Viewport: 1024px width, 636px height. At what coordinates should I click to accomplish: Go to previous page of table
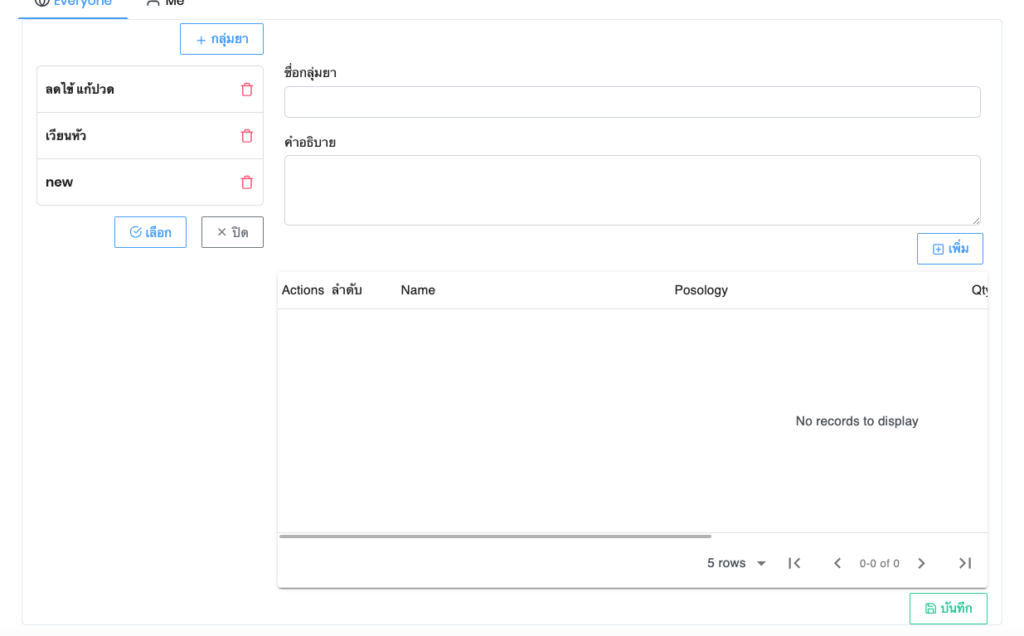837,563
